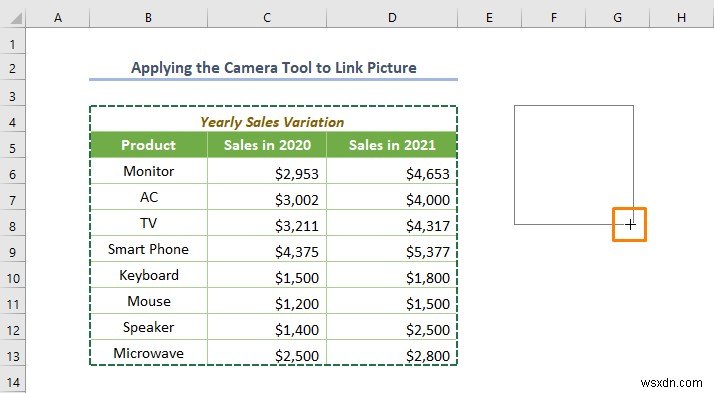The height and width of the screenshot is (393, 714).
Task: Click the 'Product' header cell
Action: click(x=148, y=145)
